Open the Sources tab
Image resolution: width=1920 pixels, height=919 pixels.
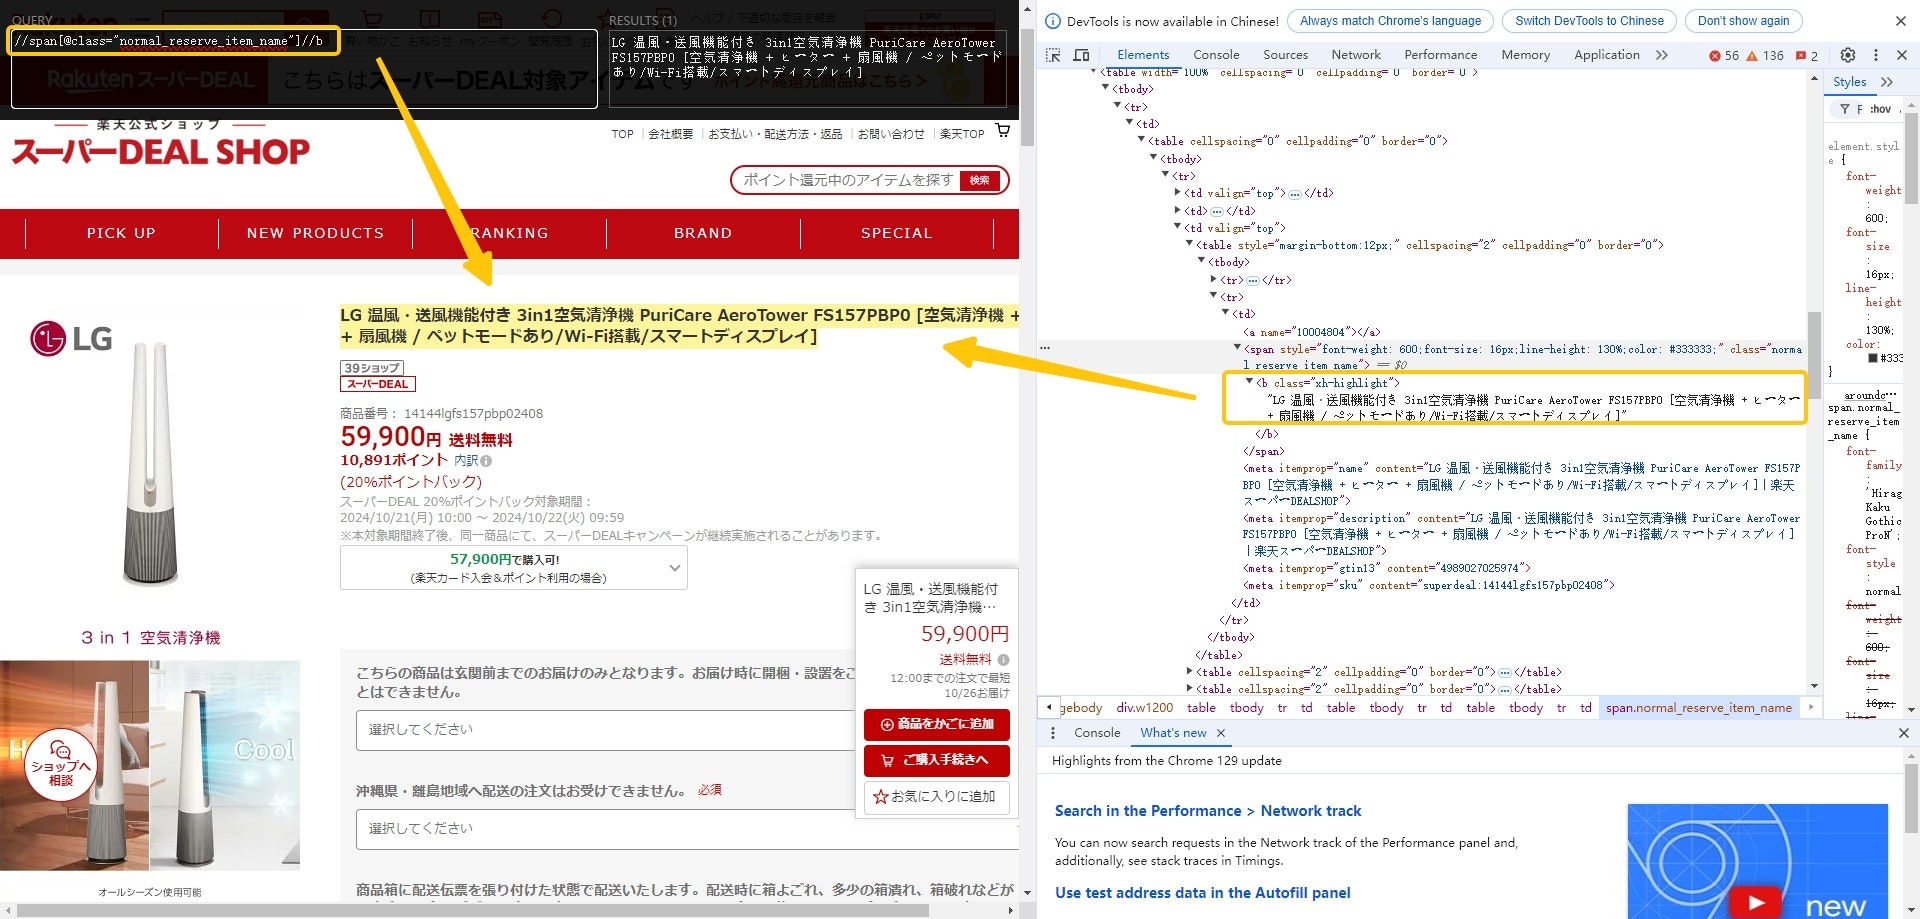point(1285,55)
